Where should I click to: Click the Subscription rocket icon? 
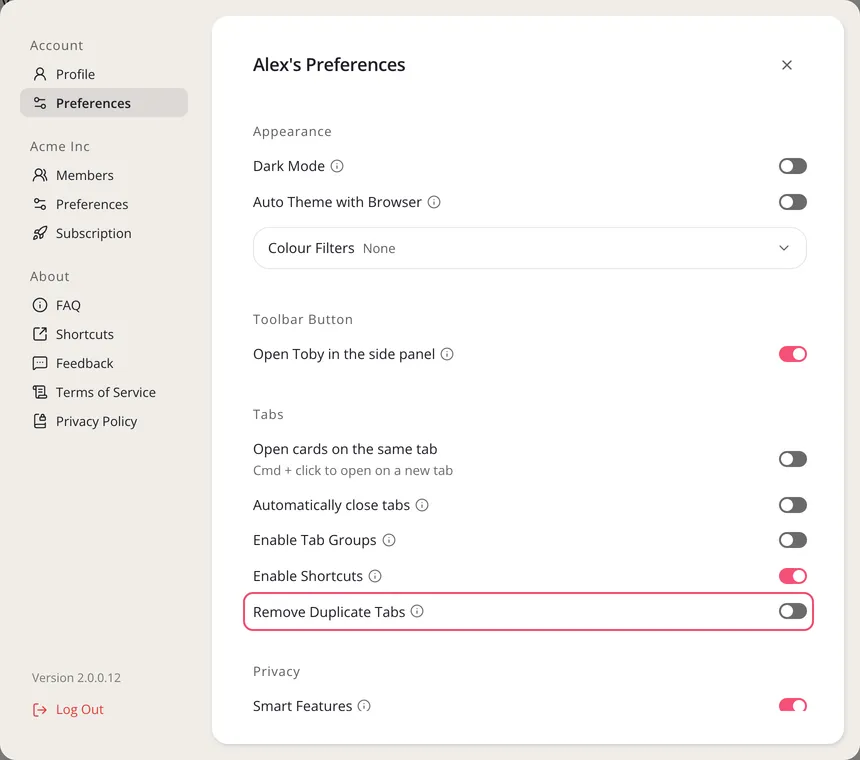click(x=39, y=233)
